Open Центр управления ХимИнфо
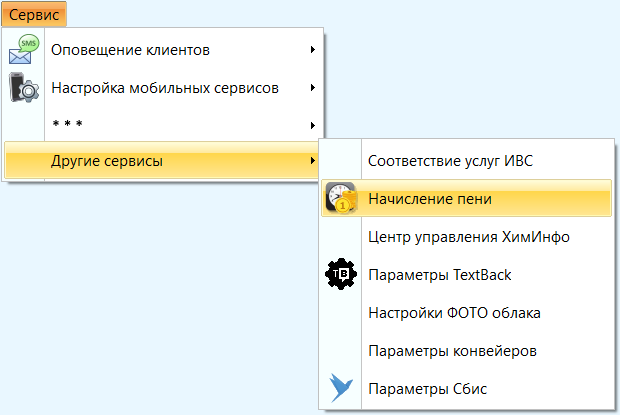Viewport: 620px width, 415px height. click(x=467, y=237)
